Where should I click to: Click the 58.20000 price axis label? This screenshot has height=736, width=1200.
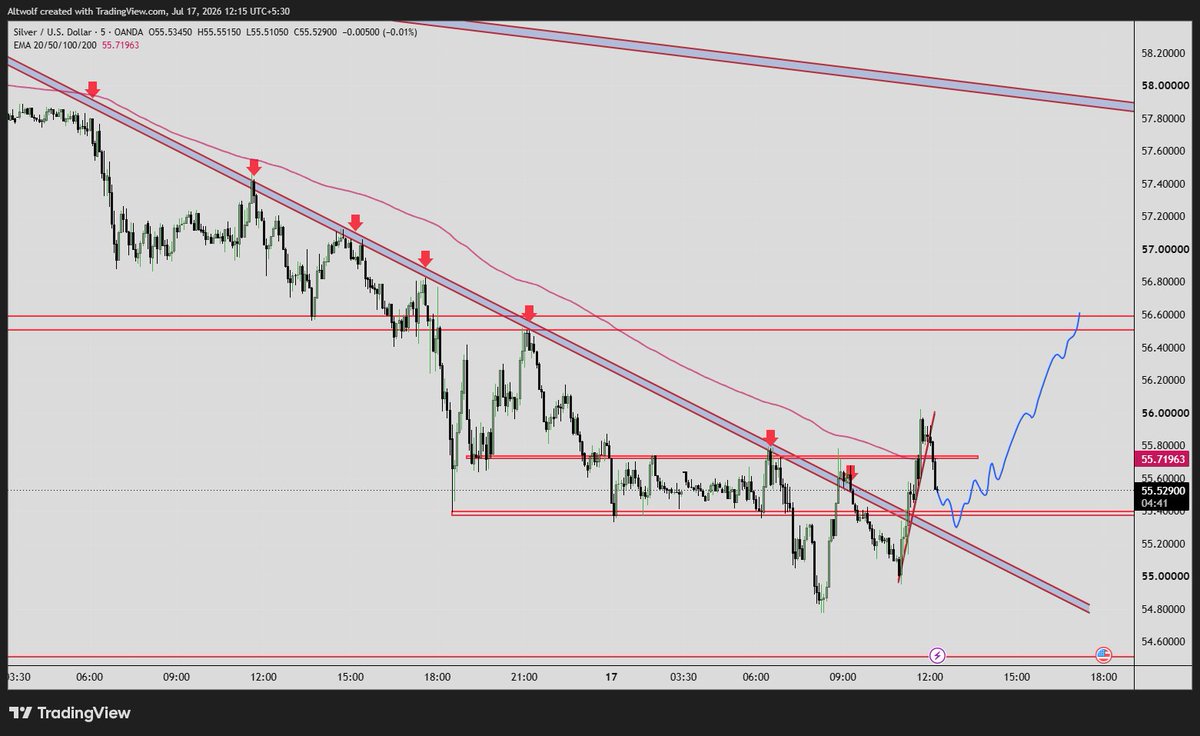point(1163,53)
